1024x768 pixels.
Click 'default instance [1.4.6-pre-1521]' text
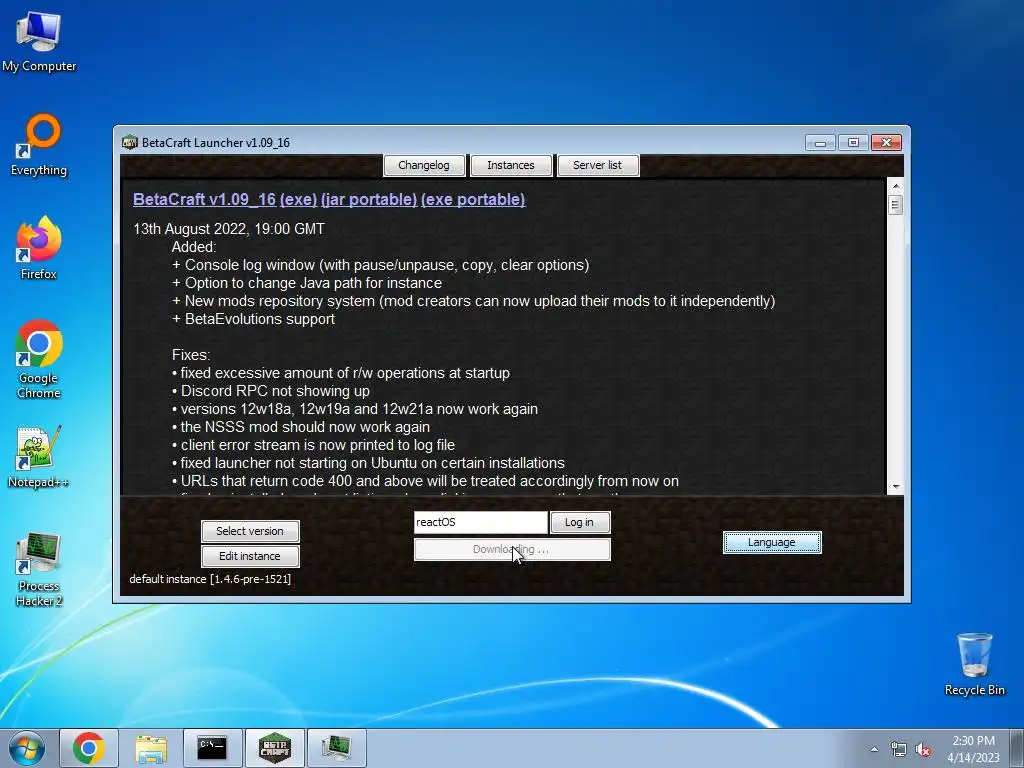pos(210,579)
